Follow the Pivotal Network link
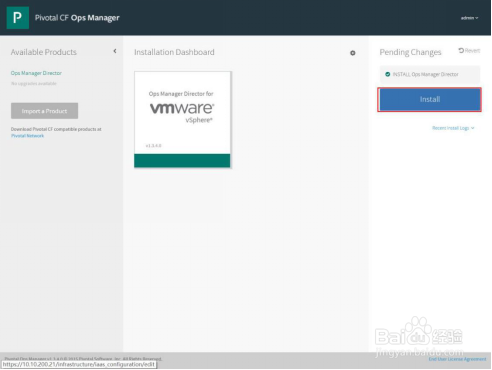Screen dimensions: 492x370 click(x=27, y=136)
